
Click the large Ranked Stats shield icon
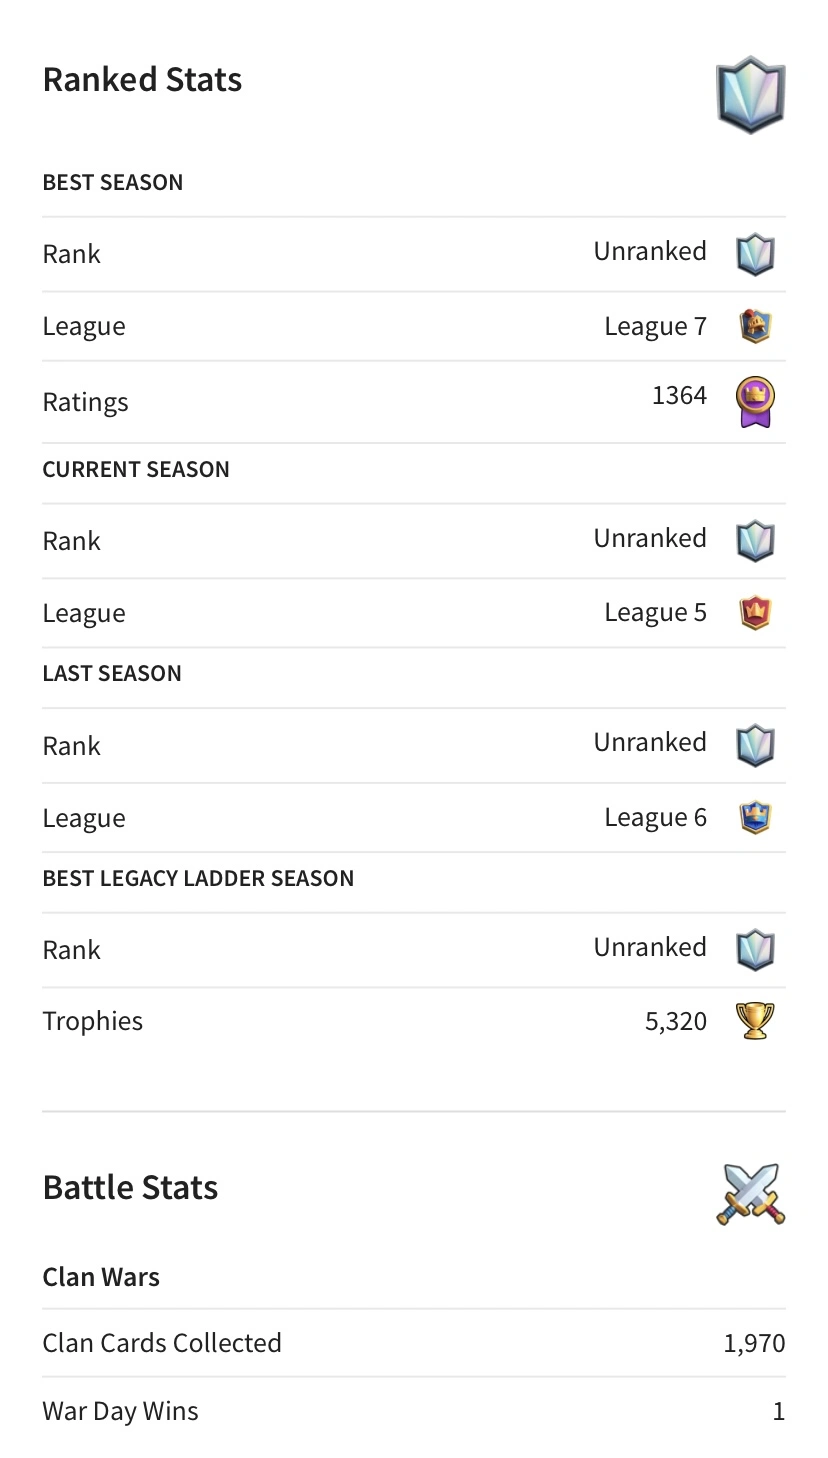(751, 95)
